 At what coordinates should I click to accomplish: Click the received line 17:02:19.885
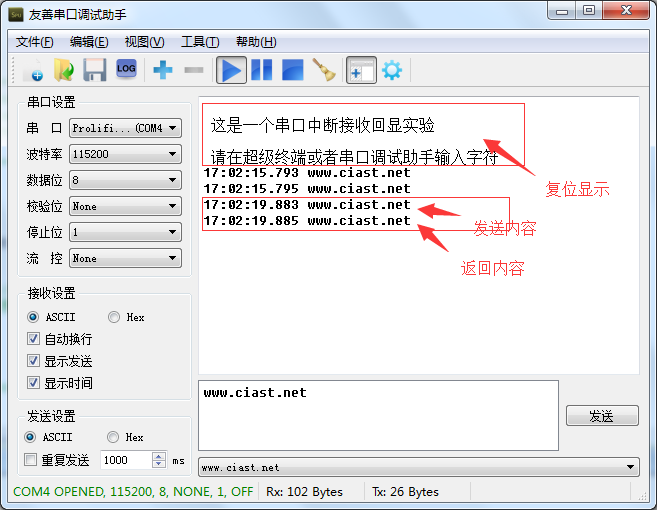point(307,221)
